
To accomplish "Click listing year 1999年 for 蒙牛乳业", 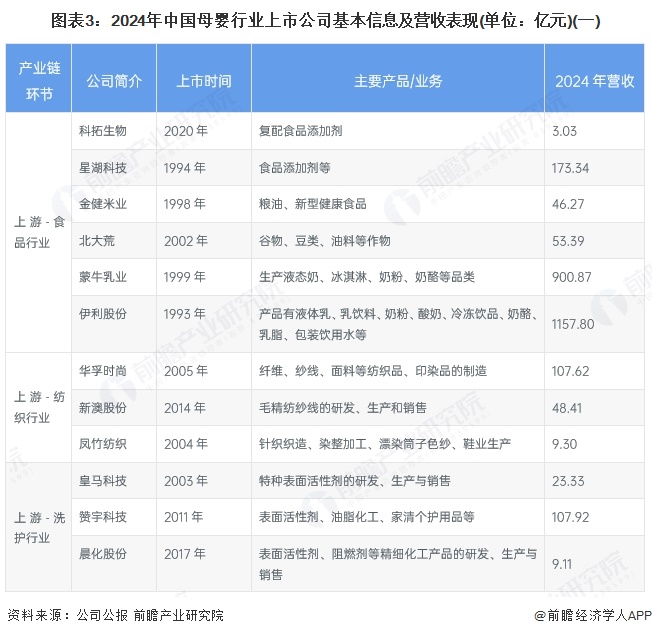I will coord(185,277).
